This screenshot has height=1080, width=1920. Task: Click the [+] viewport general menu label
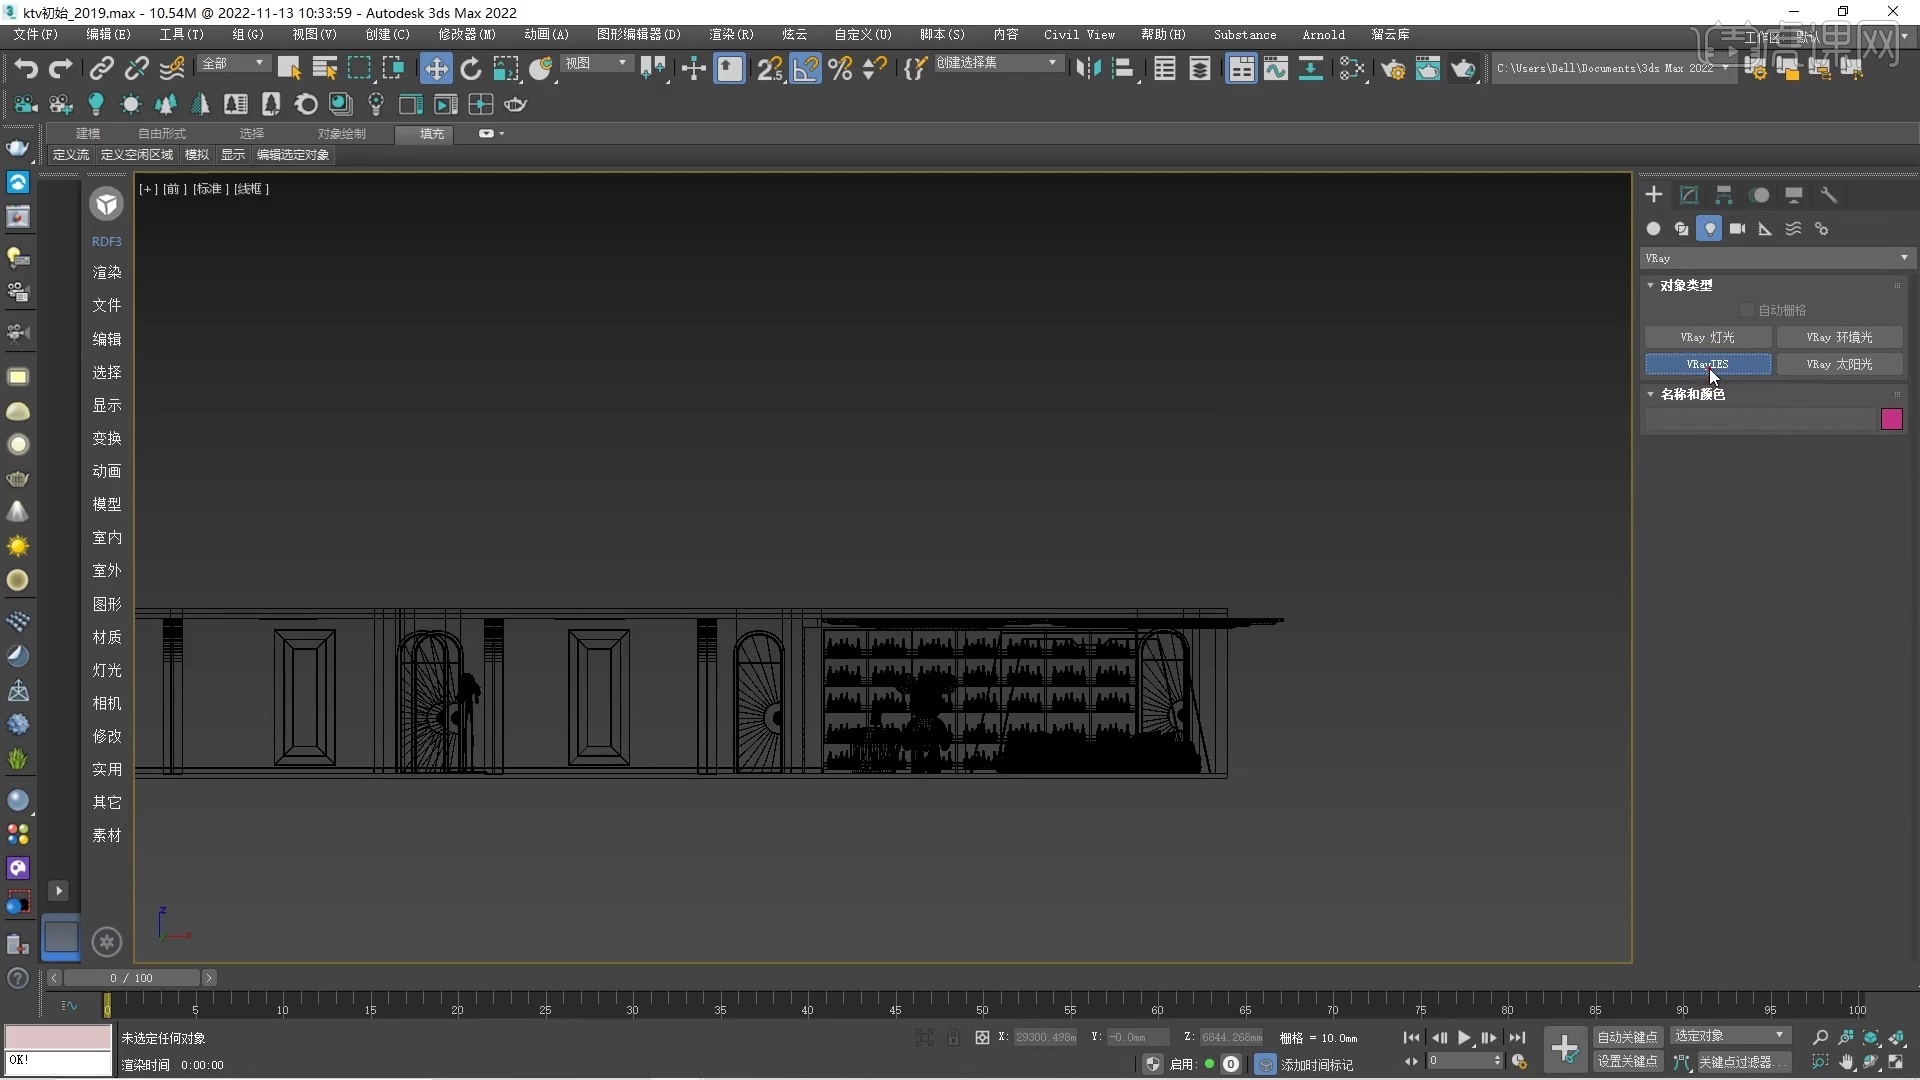click(148, 189)
